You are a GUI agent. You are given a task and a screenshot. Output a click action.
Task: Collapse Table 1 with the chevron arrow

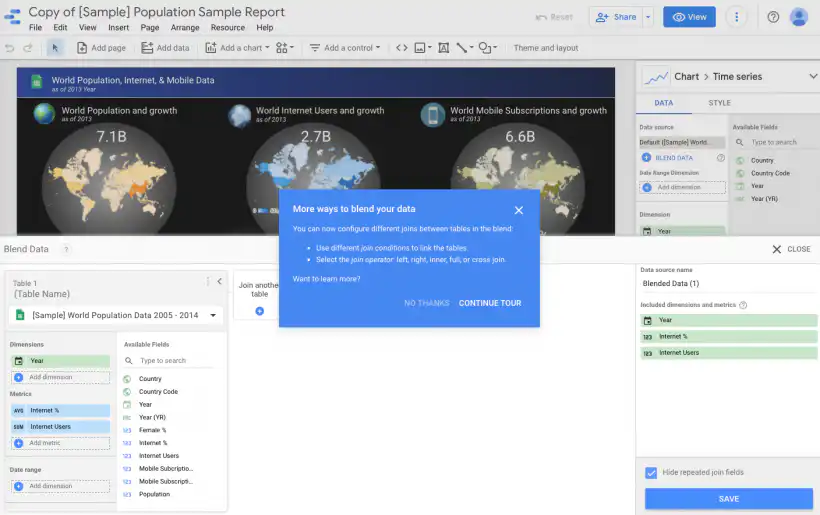pos(220,282)
